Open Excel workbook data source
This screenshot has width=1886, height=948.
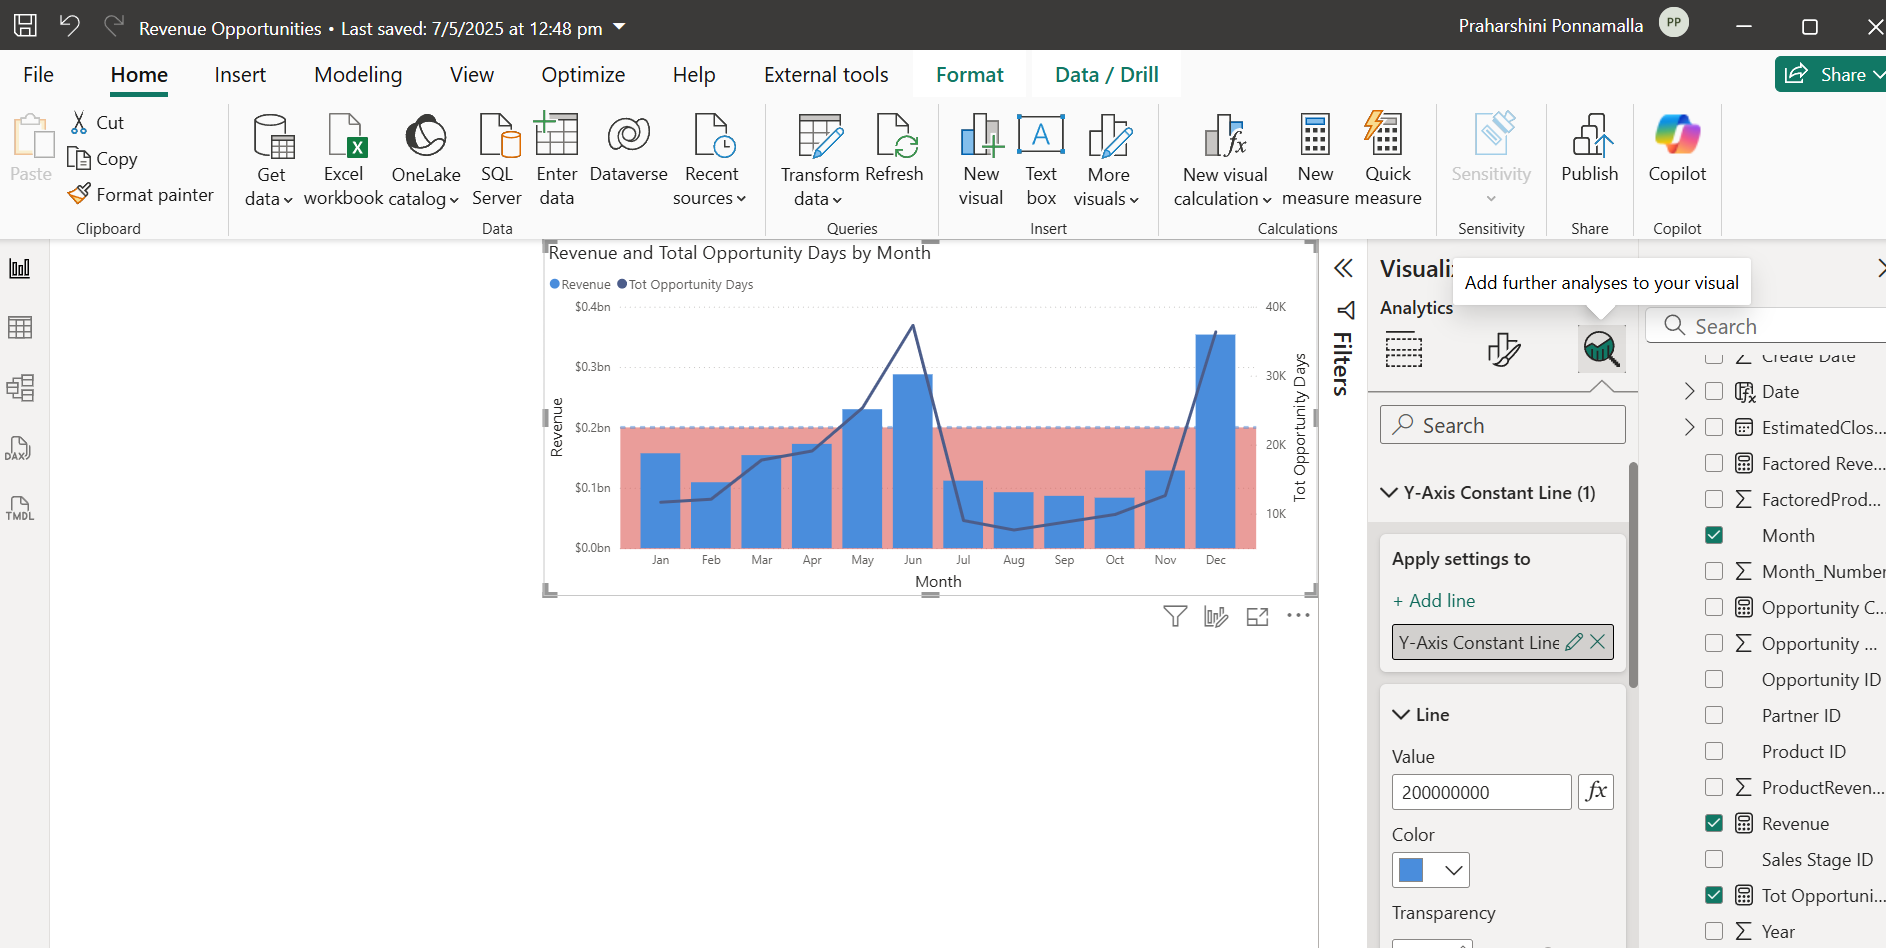click(344, 160)
